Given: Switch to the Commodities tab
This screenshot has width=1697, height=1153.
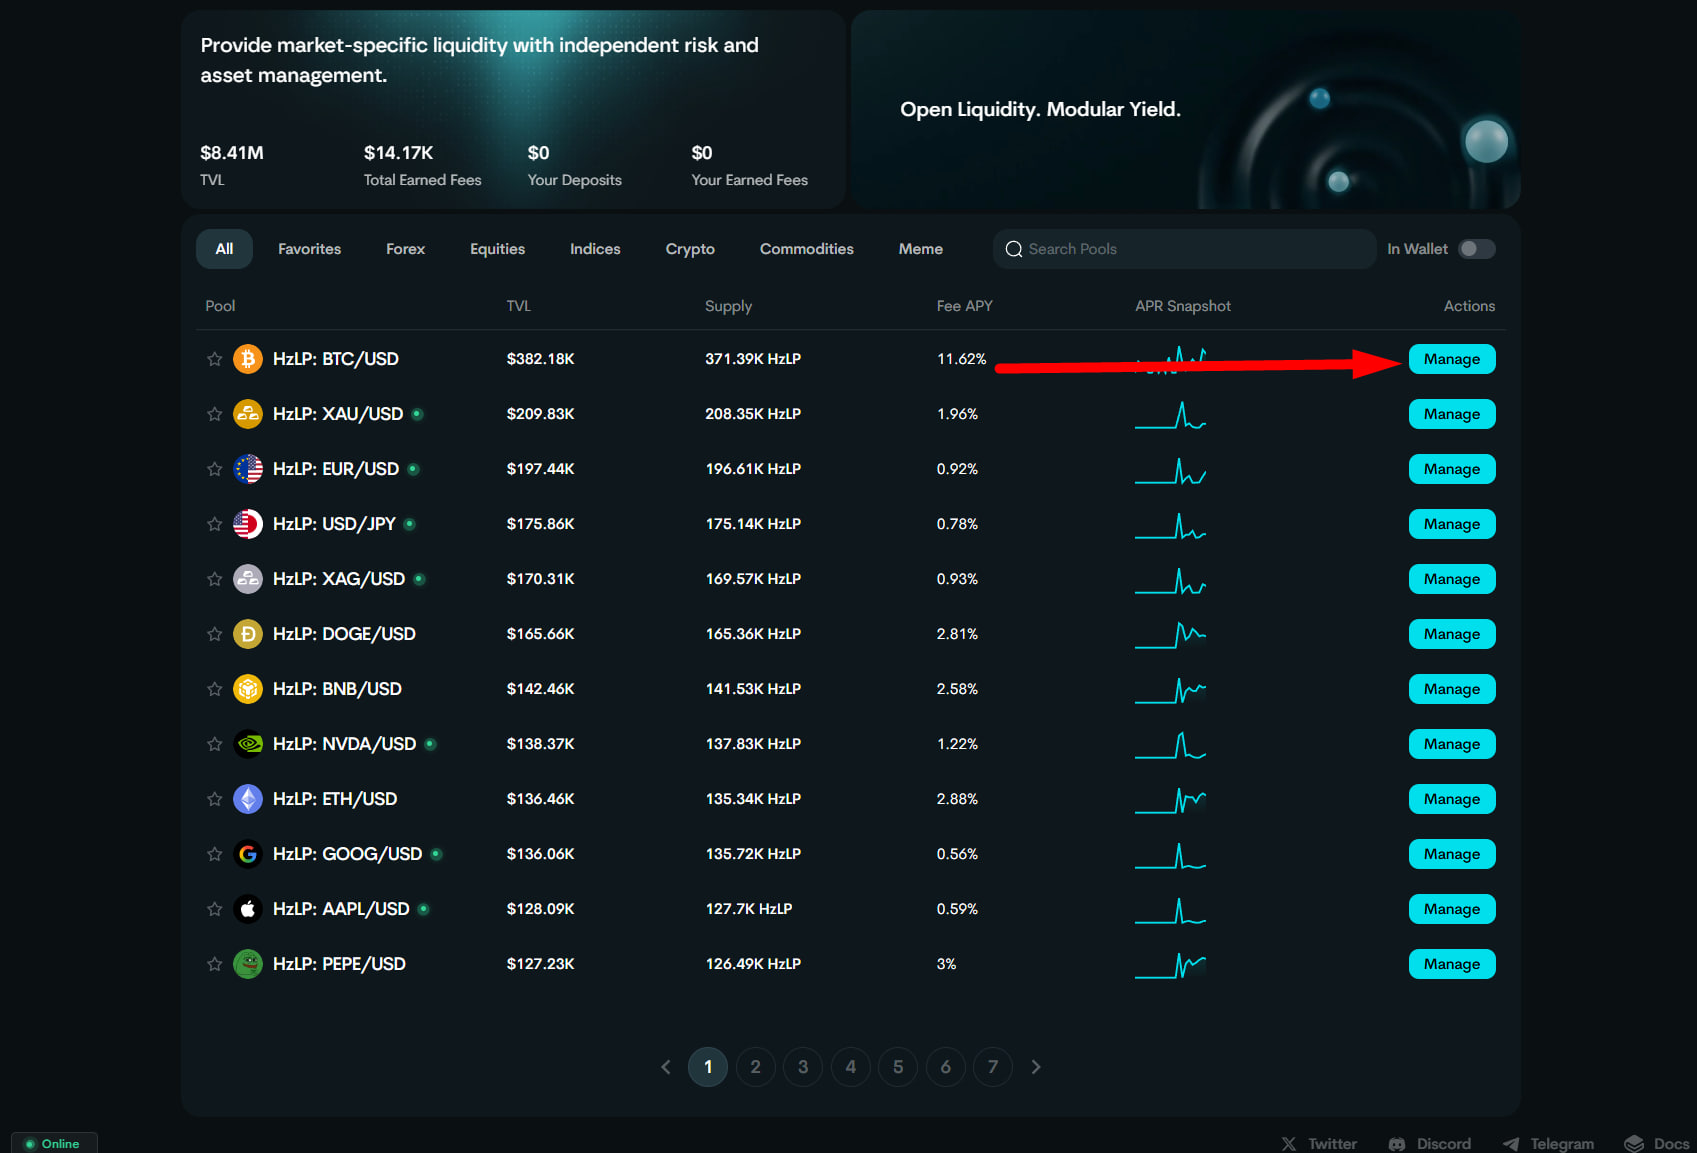Looking at the screenshot, I should (x=806, y=249).
